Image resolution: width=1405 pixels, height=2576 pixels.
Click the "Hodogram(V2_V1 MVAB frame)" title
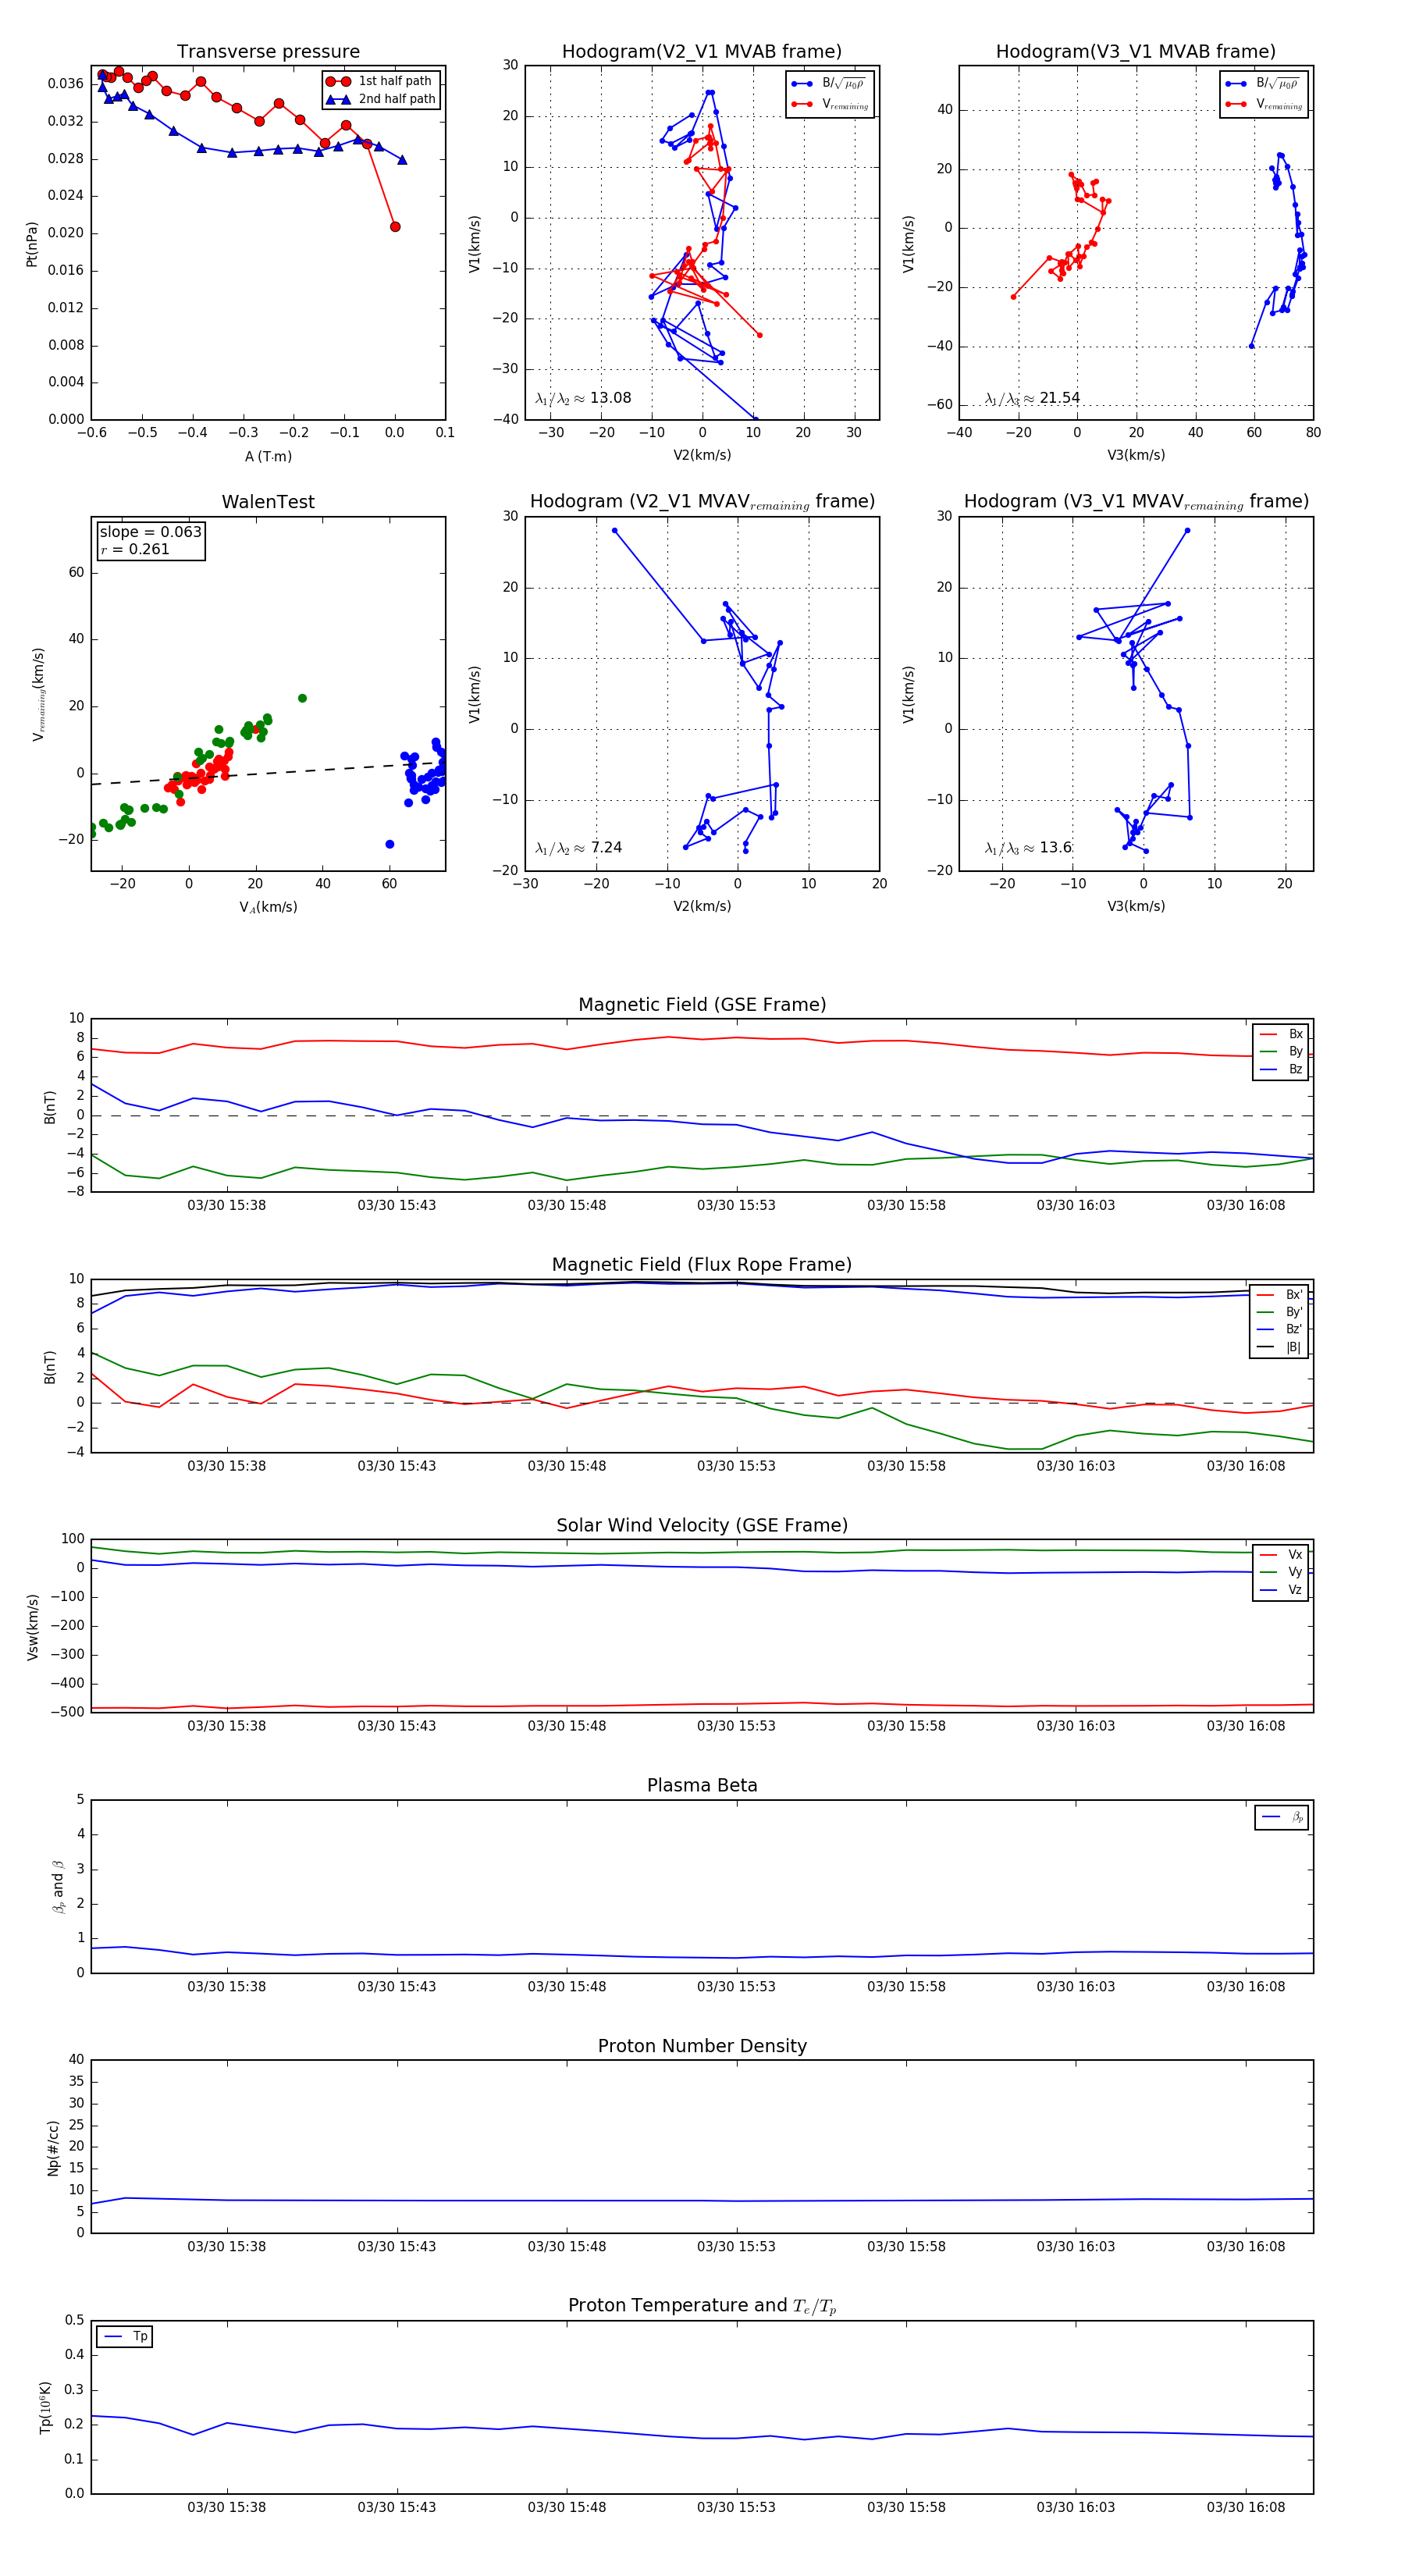702,52
